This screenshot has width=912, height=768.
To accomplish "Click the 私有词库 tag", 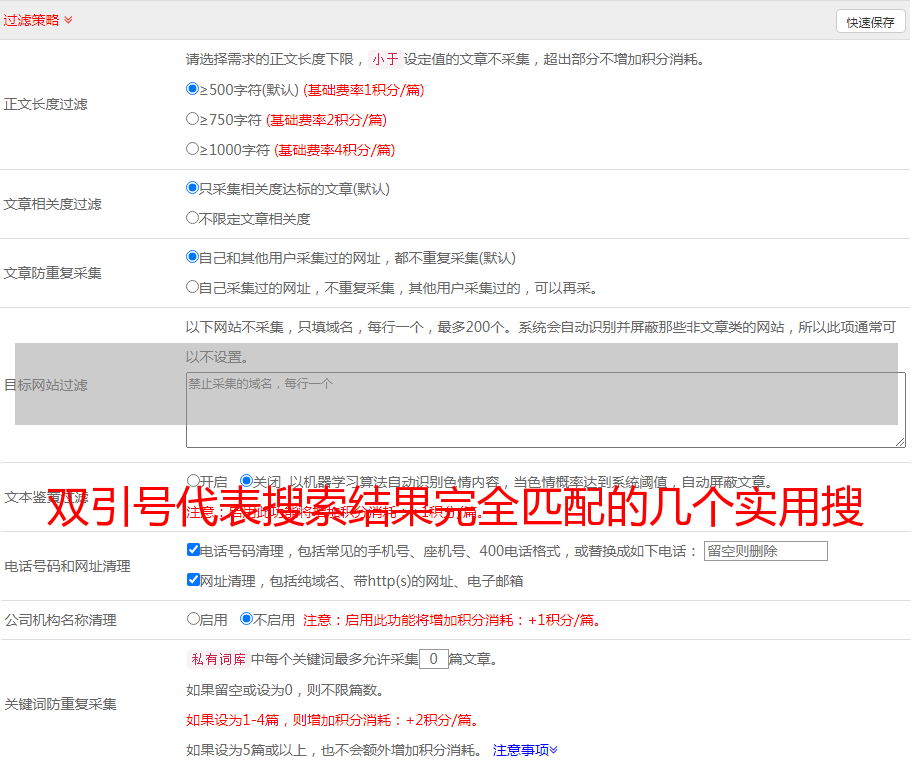I will [219, 659].
